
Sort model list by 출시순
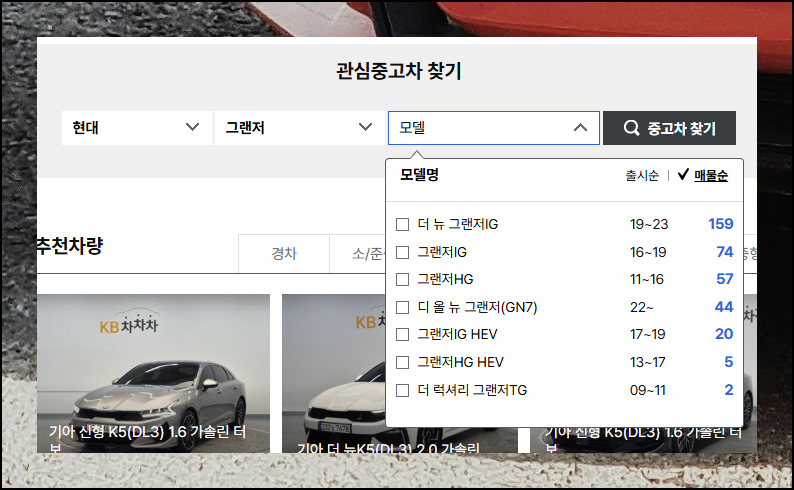(x=642, y=175)
